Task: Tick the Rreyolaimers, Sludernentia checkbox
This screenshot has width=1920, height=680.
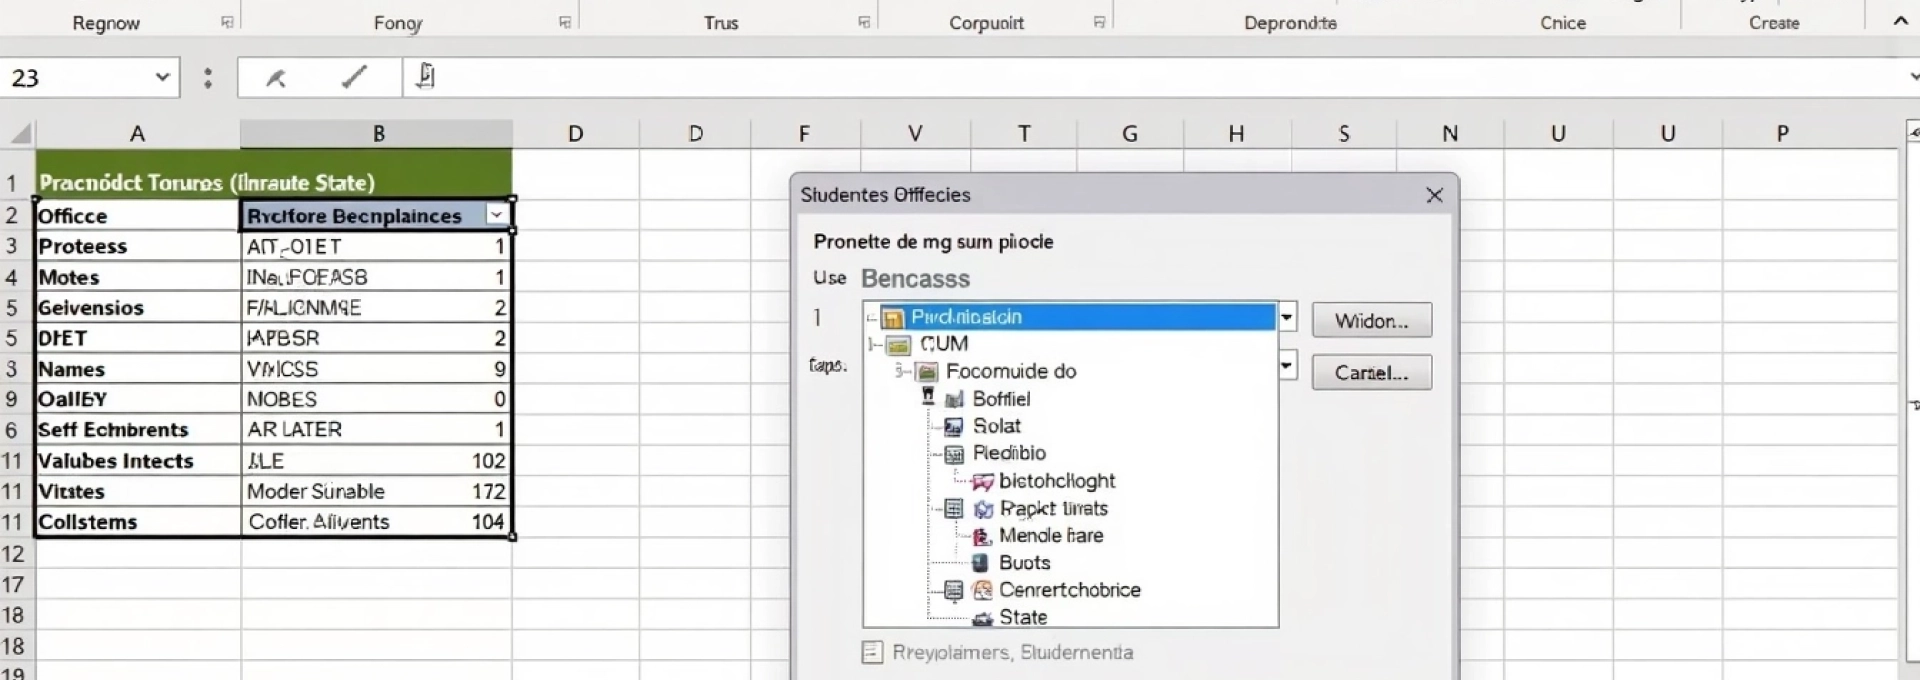Action: point(872,653)
